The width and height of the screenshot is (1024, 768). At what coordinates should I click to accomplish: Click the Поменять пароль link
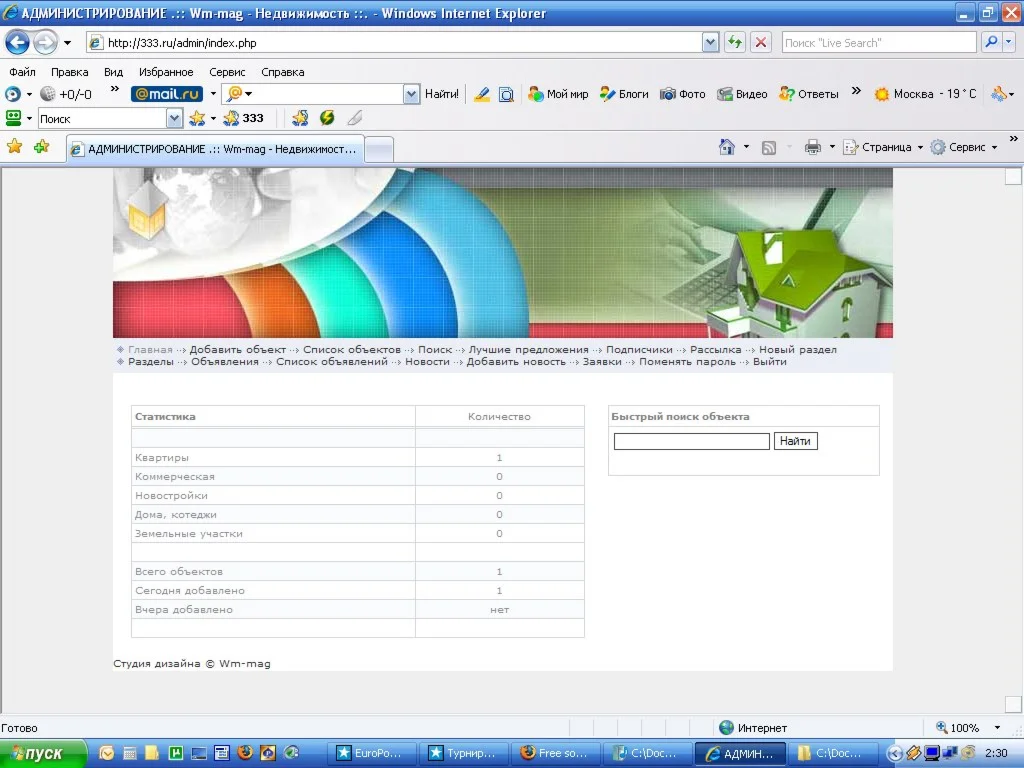click(687, 362)
